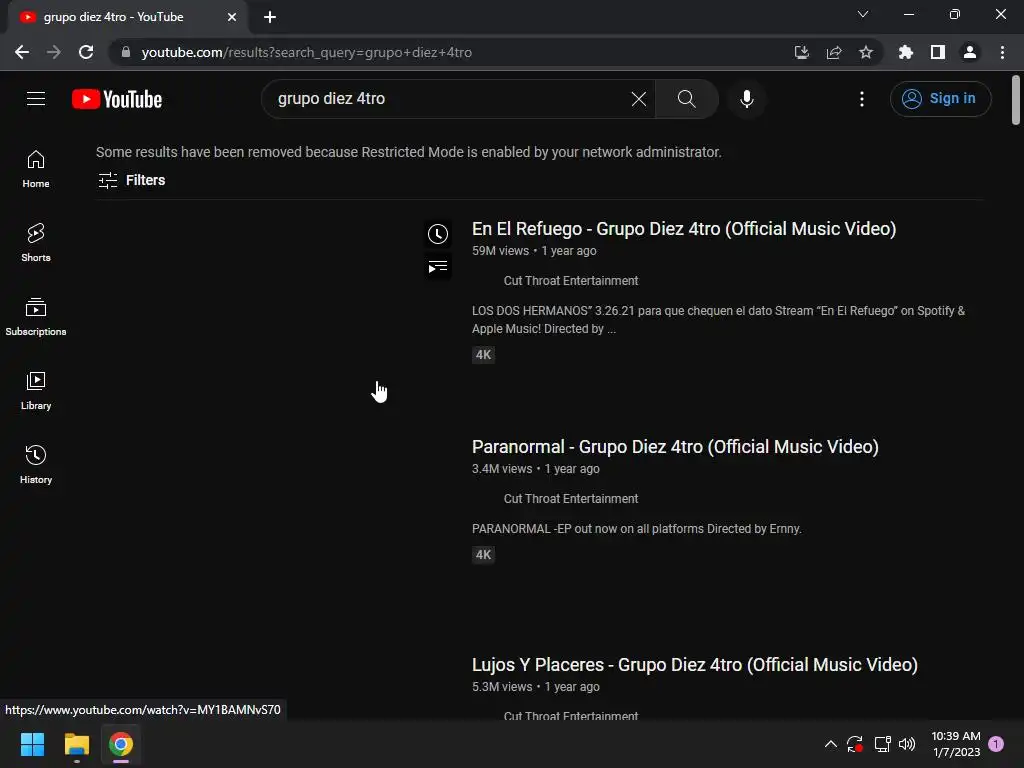
Task: Click the magnifier search button
Action: (686, 99)
